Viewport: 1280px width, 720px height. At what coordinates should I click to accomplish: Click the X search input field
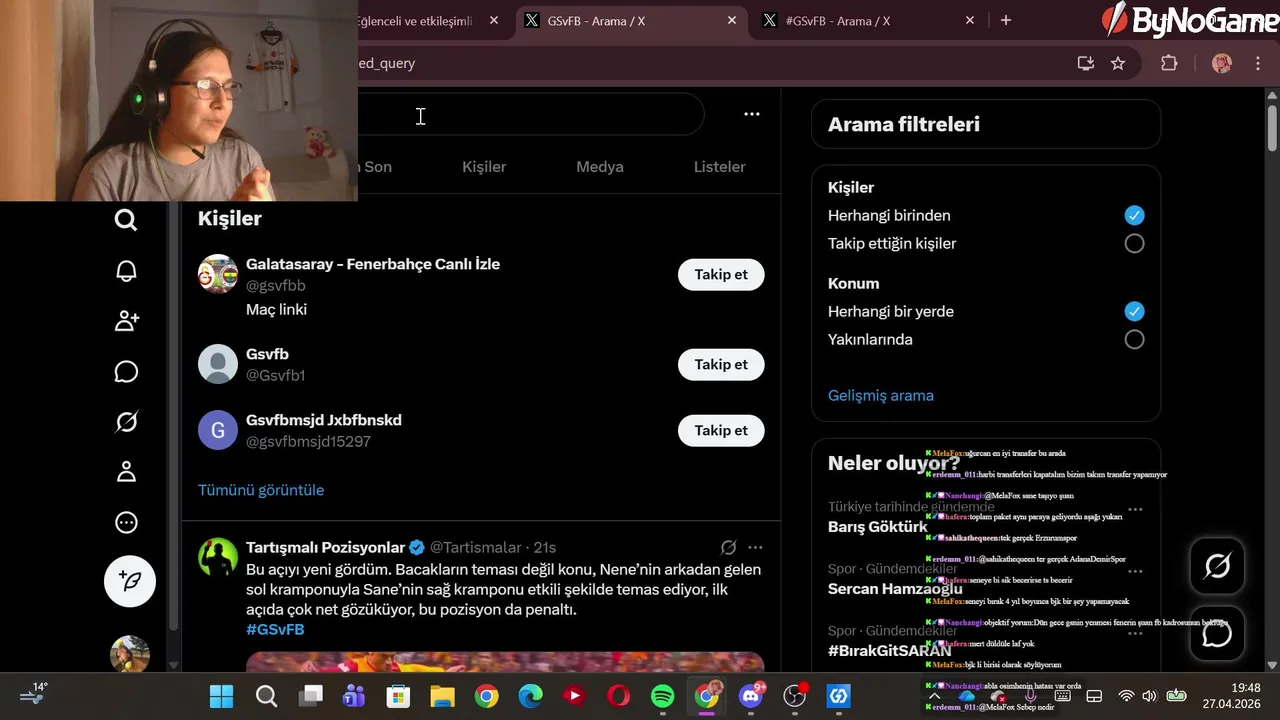coord(531,115)
